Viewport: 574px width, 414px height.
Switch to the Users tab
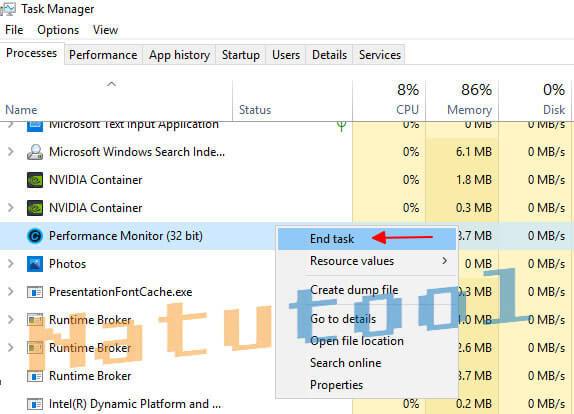[x=286, y=55]
